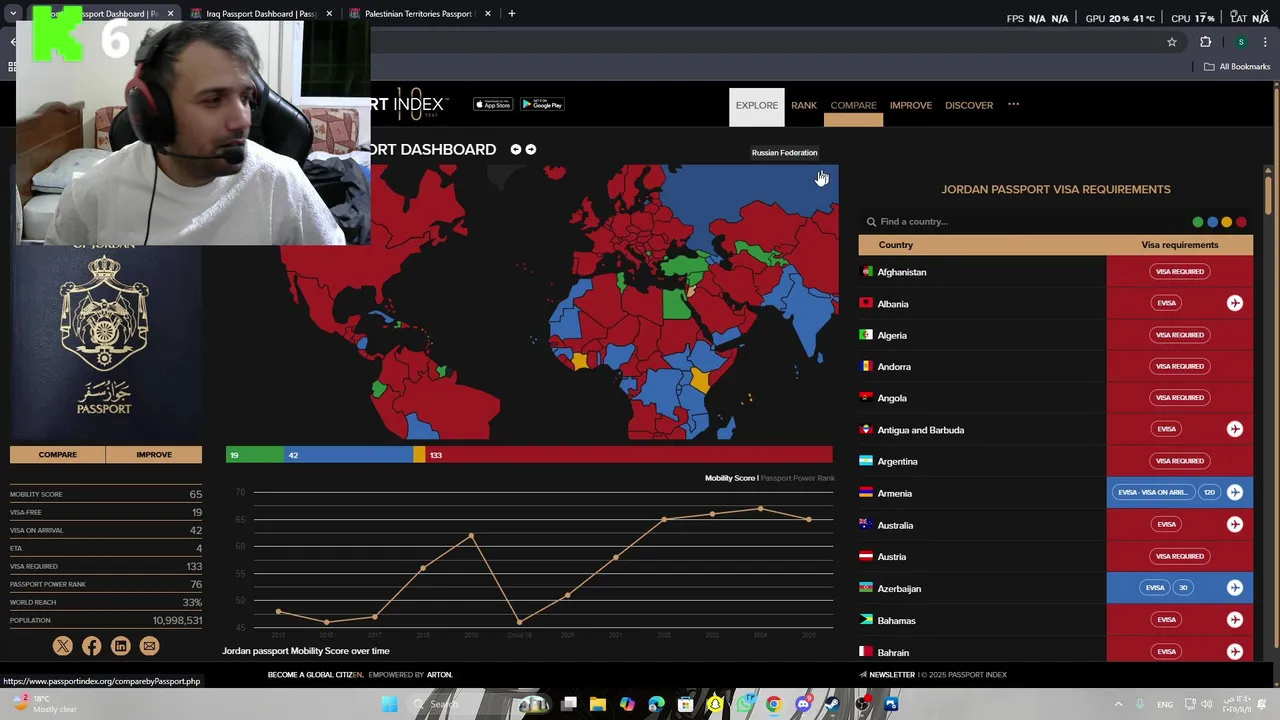Click BECOME A GLOBAL CITIZEN link
The height and width of the screenshot is (720, 1280).
[315, 675]
